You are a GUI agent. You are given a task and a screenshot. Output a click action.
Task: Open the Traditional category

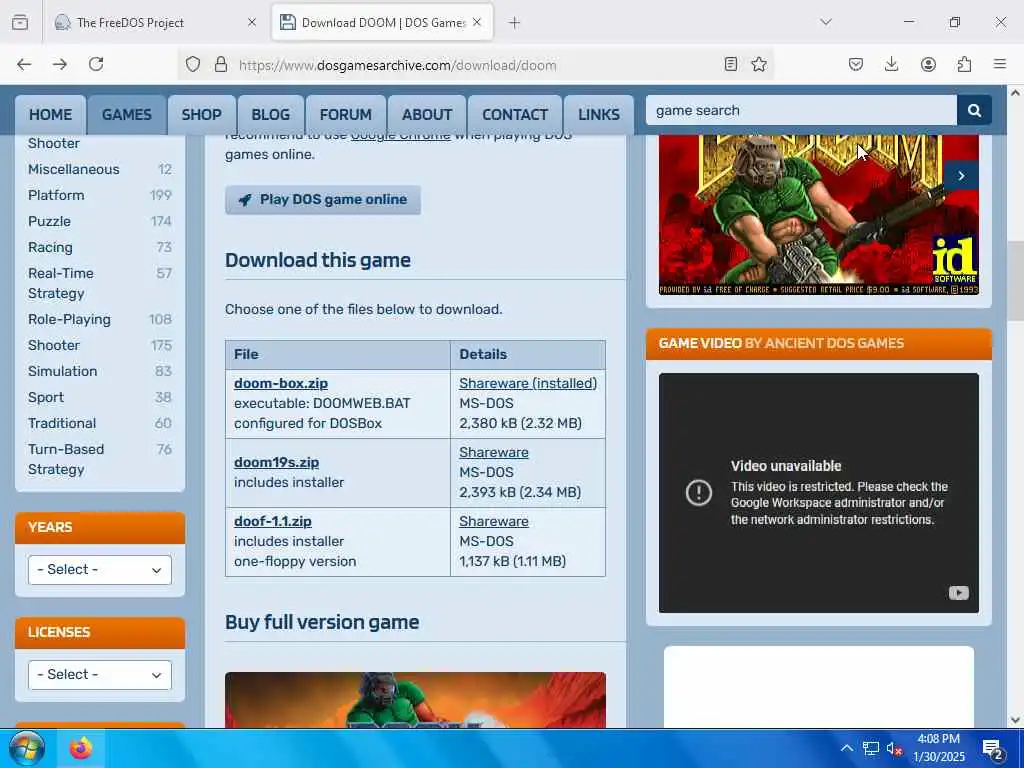[62, 423]
